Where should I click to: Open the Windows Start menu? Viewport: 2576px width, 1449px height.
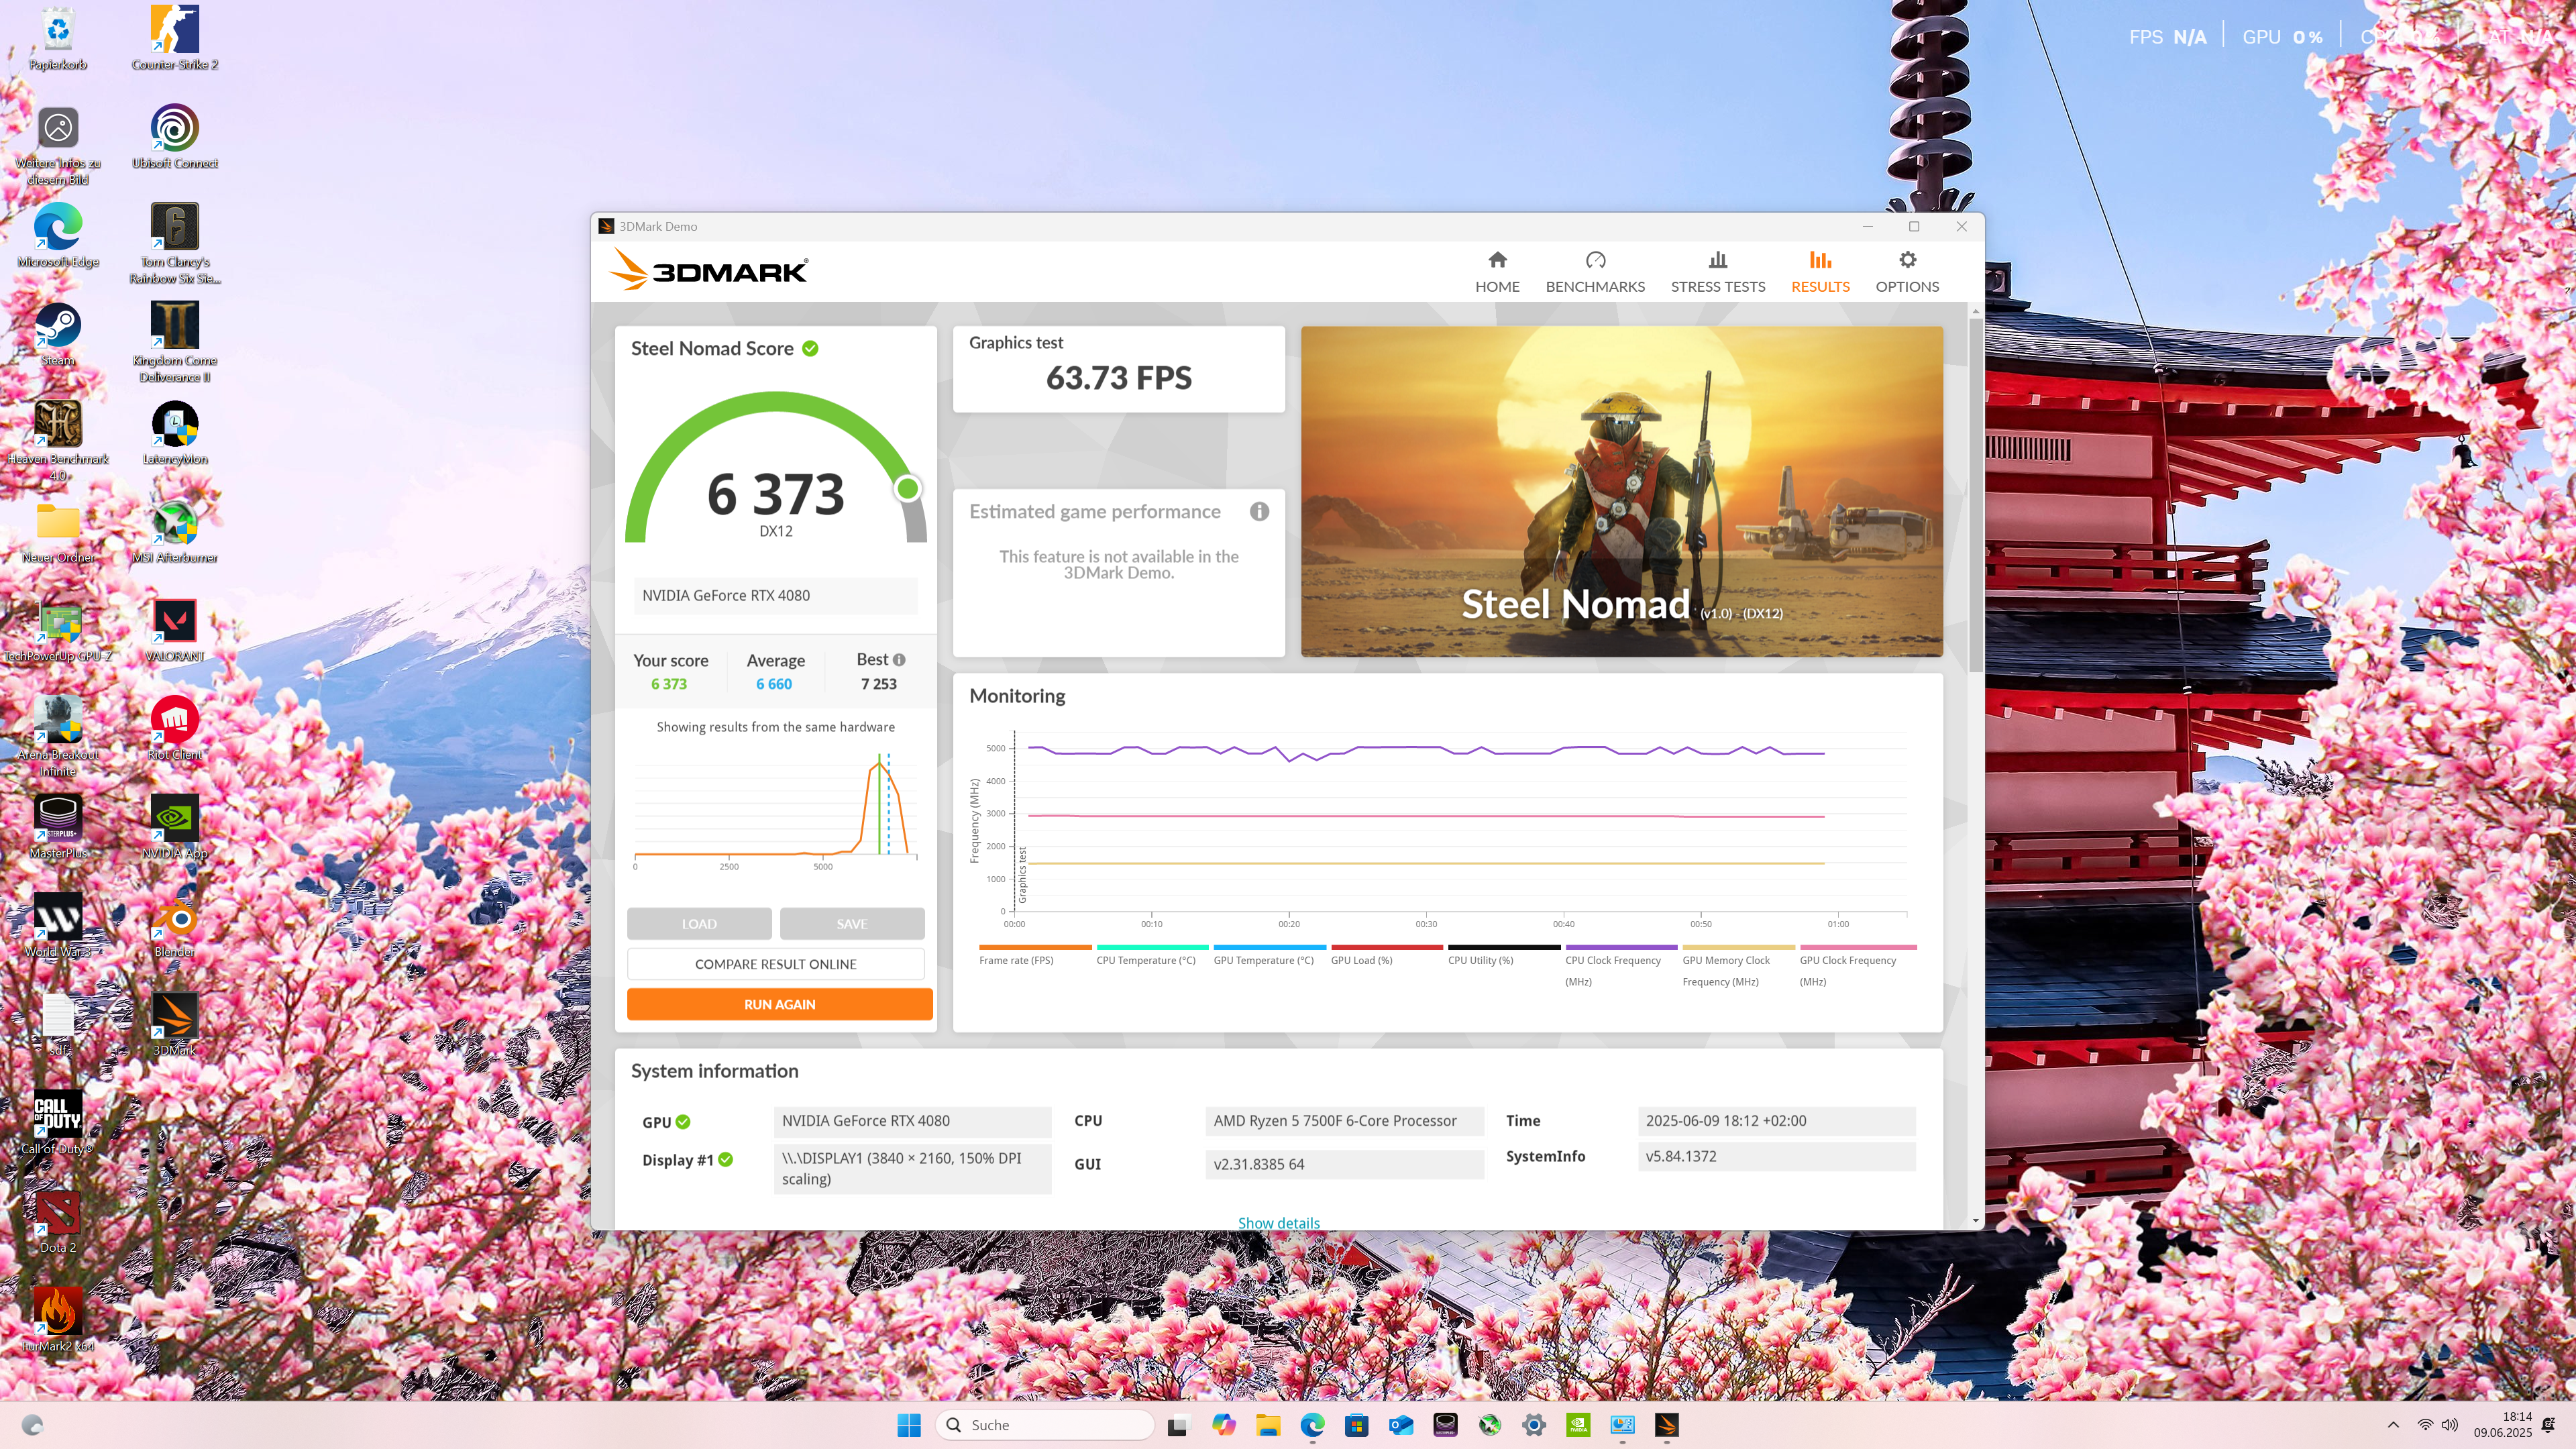pyautogui.click(x=908, y=1425)
